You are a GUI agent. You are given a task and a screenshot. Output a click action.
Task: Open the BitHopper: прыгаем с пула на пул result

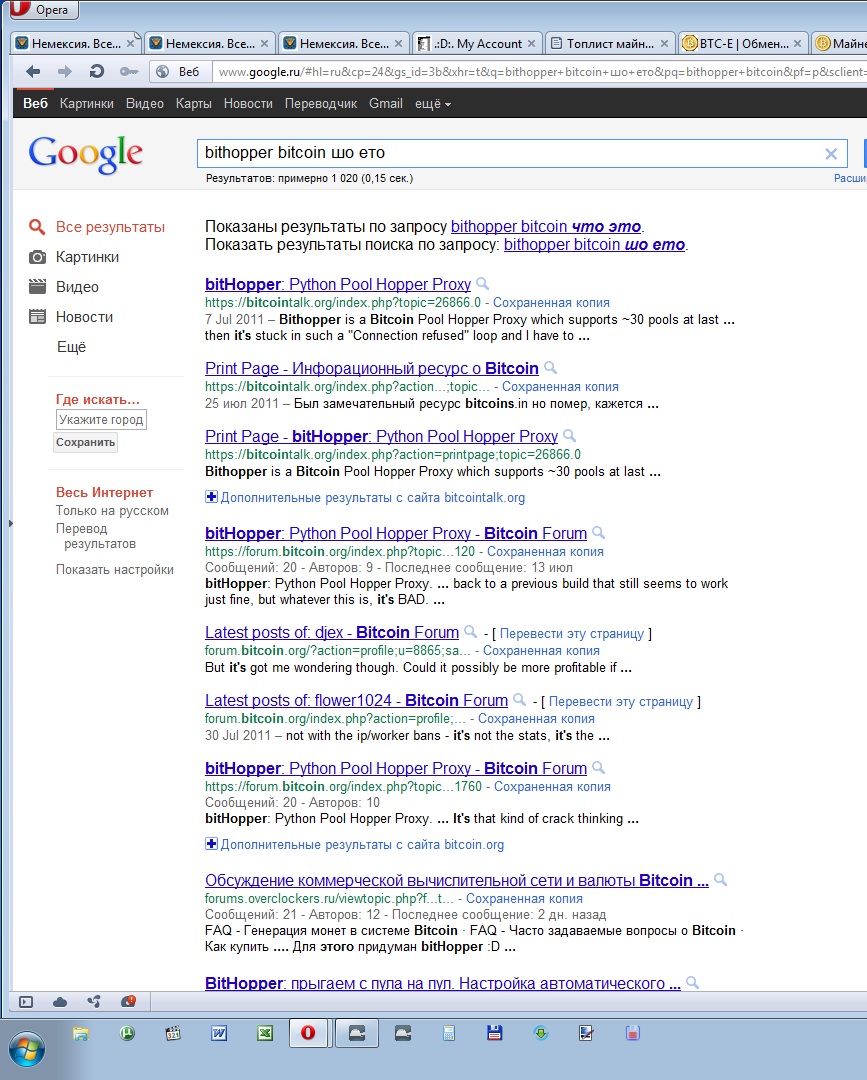tap(443, 983)
